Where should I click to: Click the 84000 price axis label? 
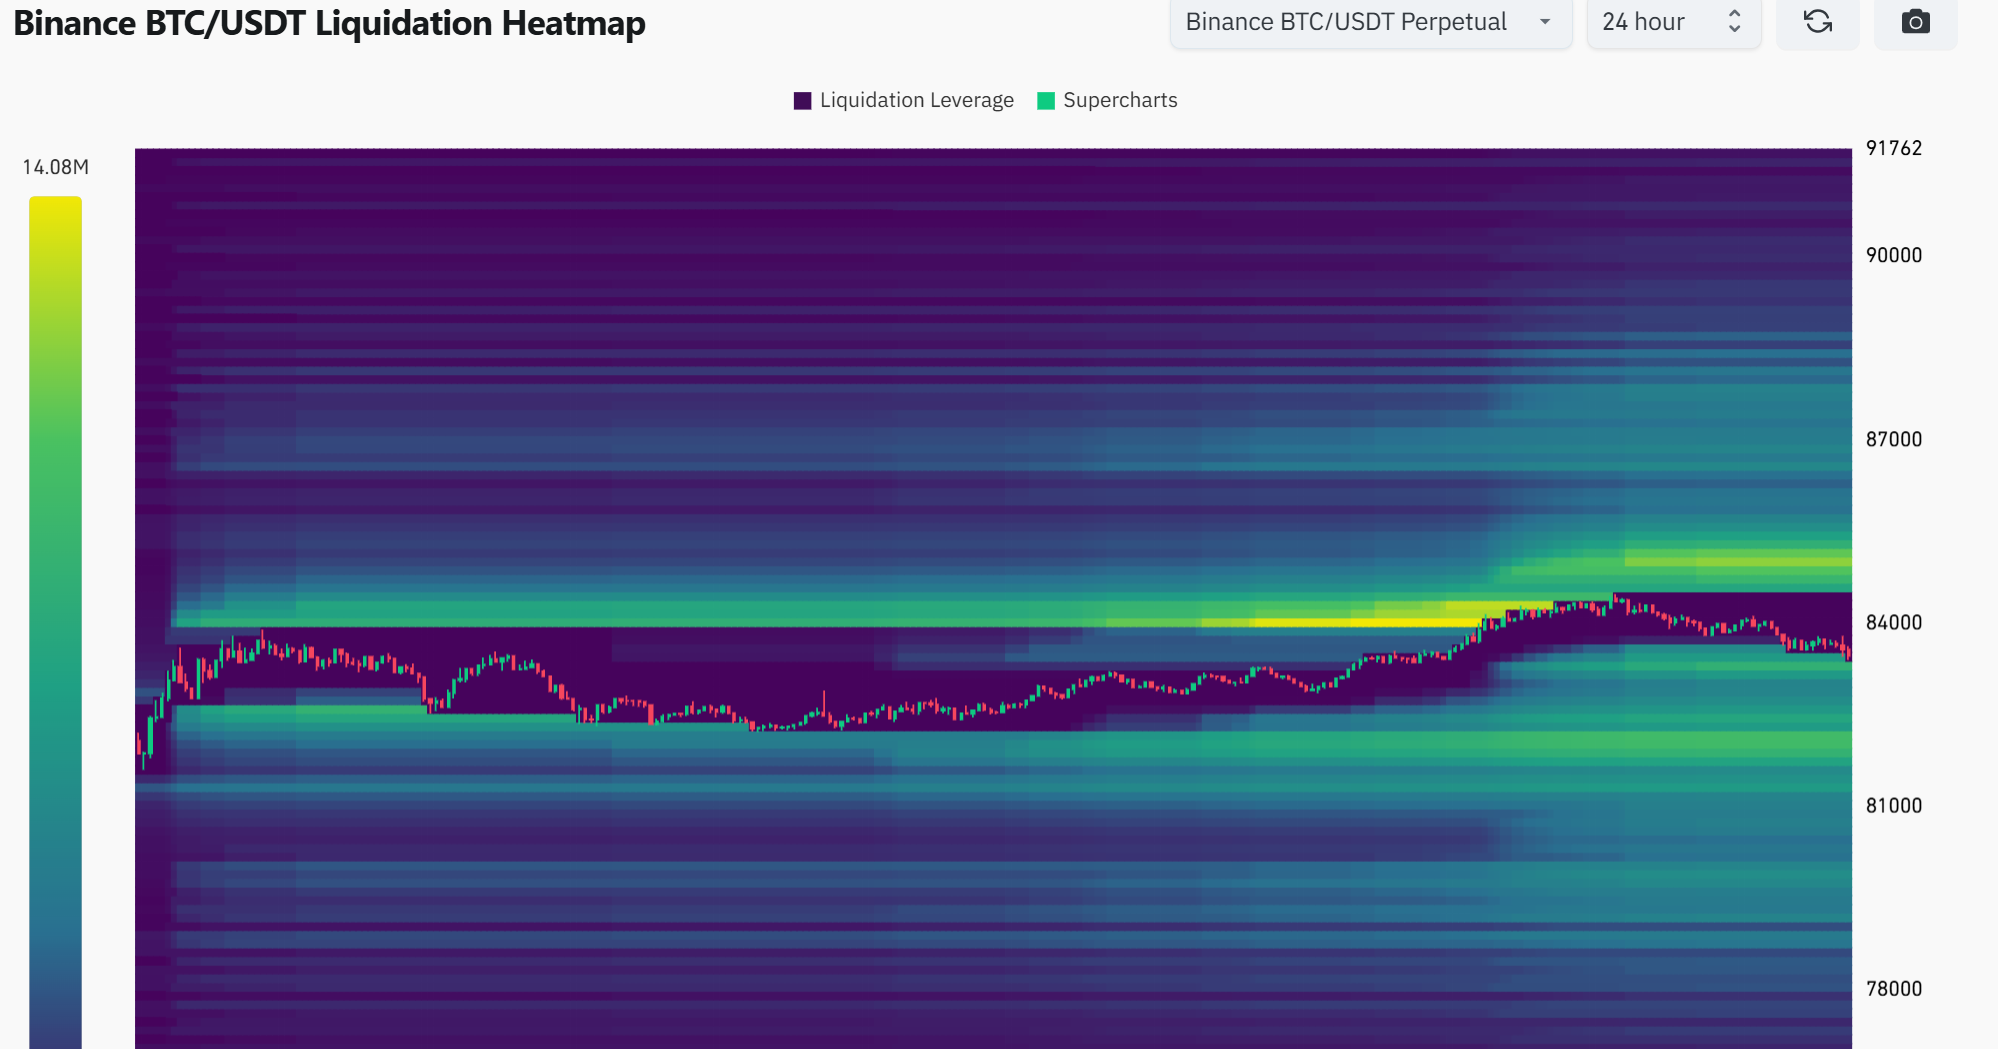(x=1894, y=622)
